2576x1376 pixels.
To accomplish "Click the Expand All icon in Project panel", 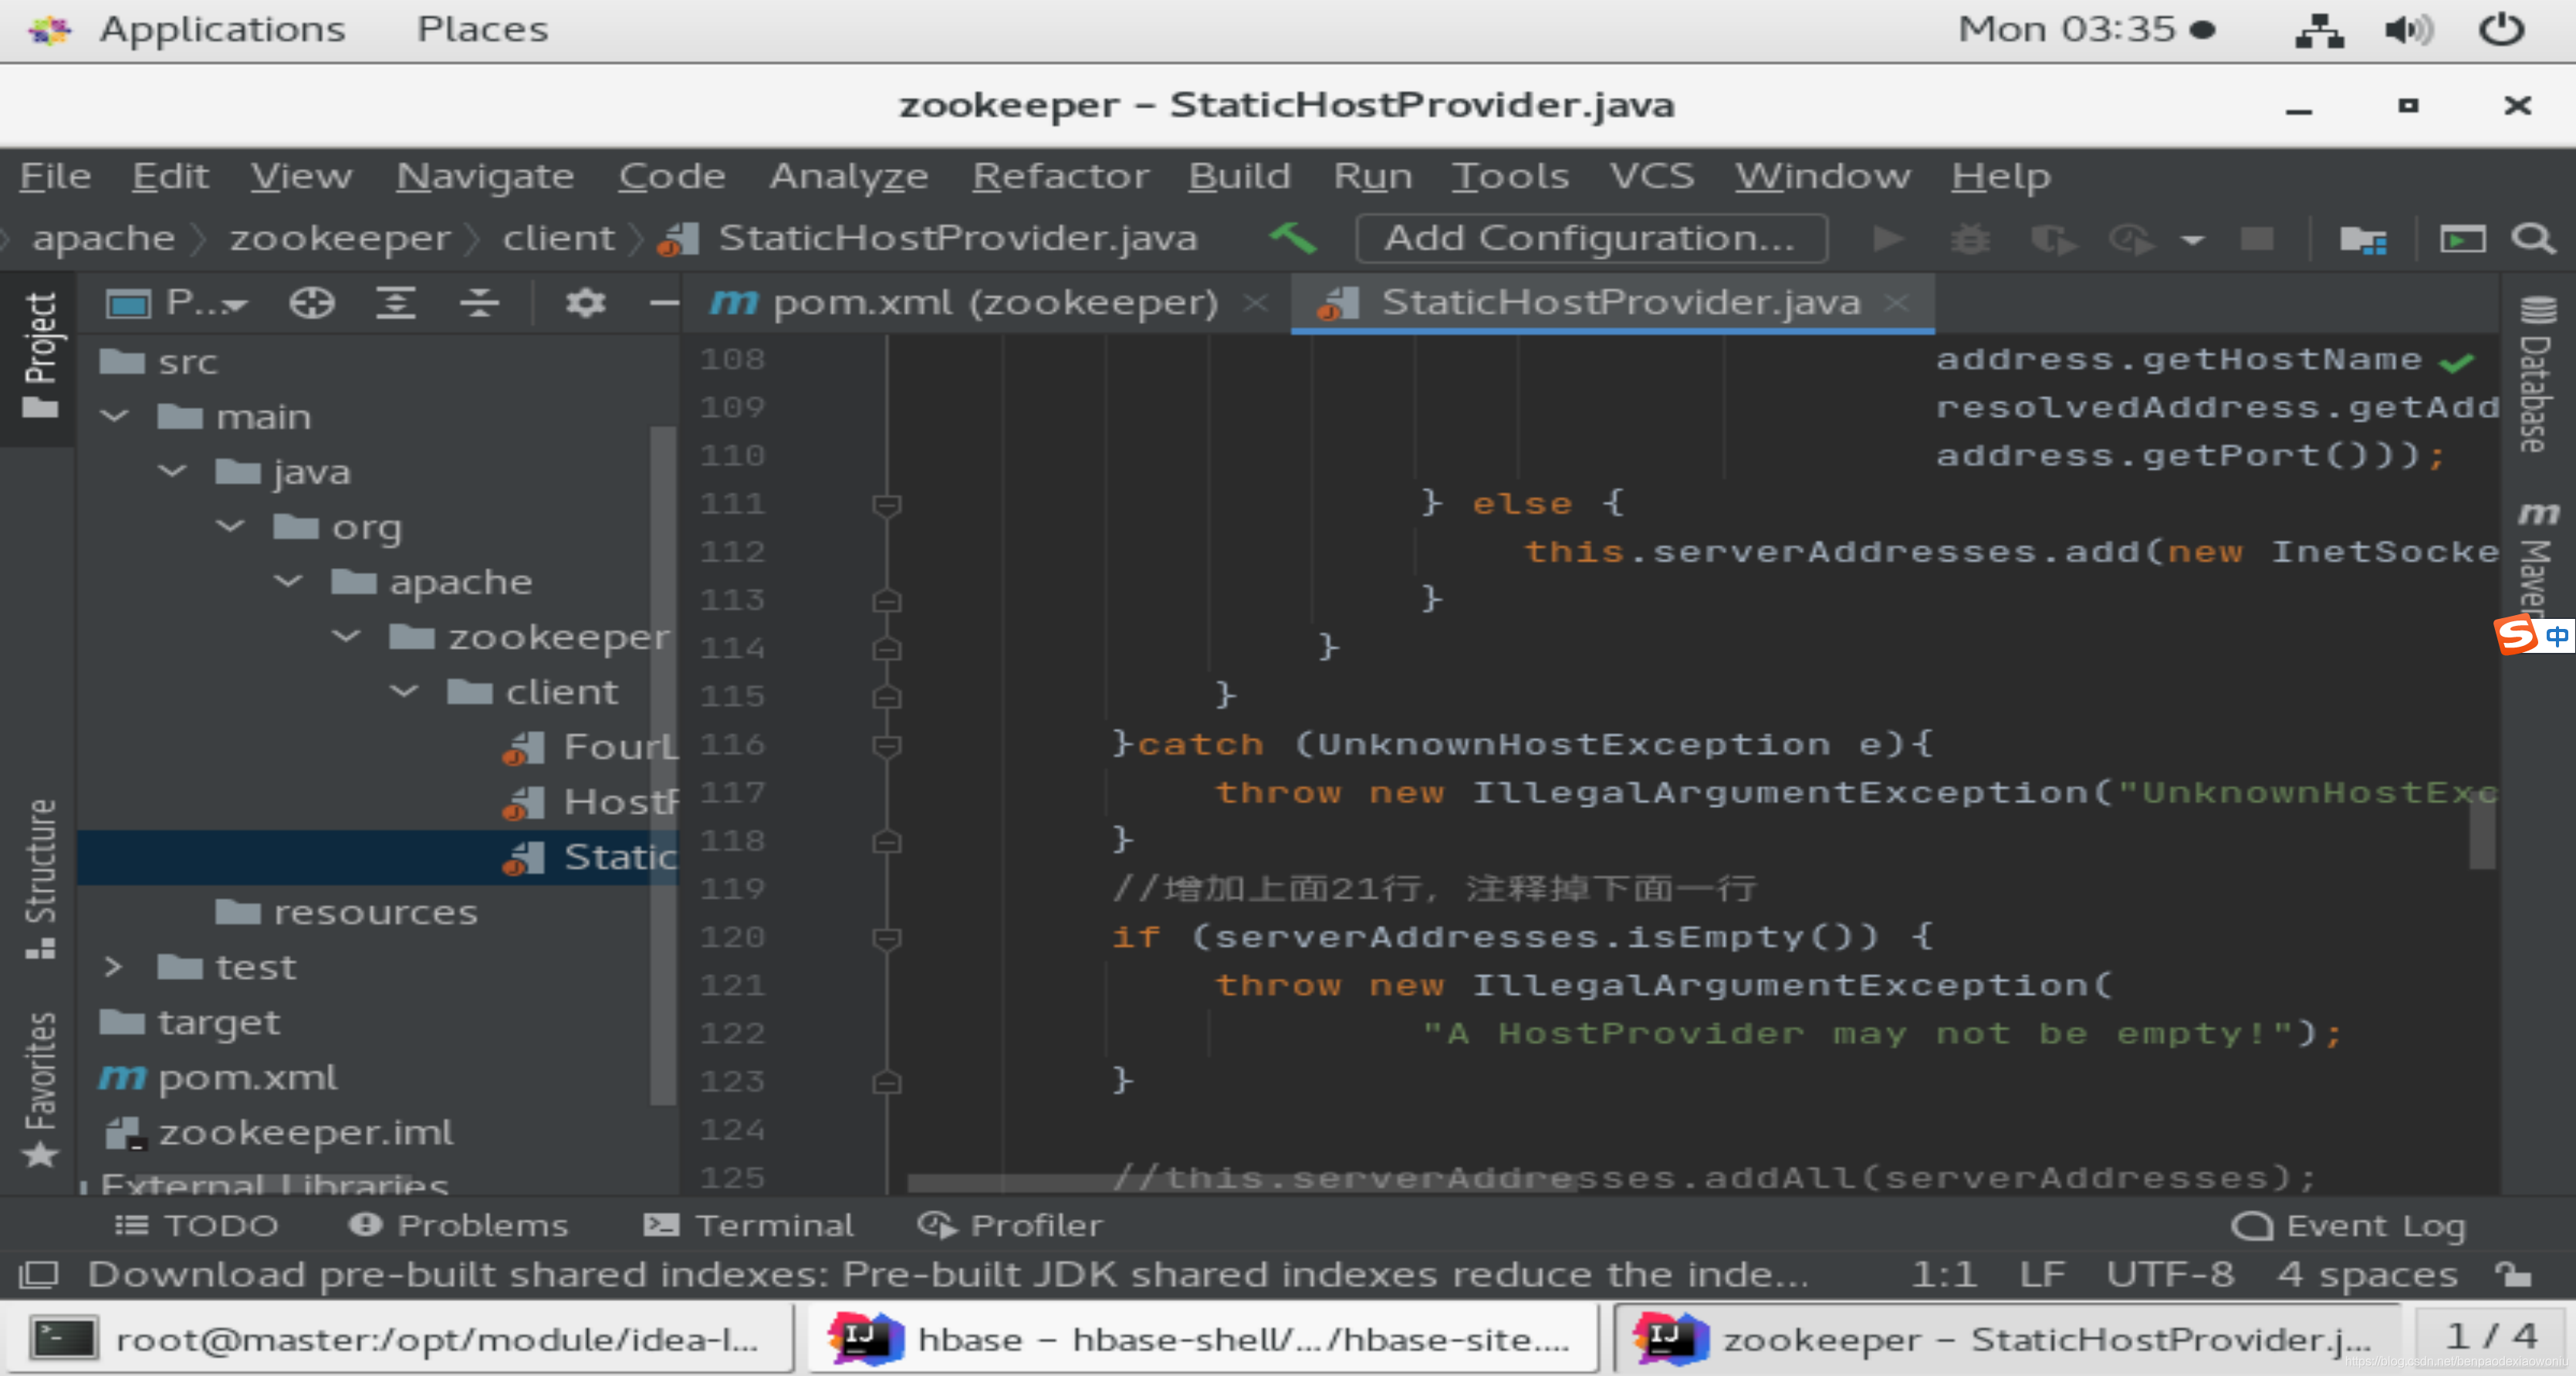I will 396,302.
